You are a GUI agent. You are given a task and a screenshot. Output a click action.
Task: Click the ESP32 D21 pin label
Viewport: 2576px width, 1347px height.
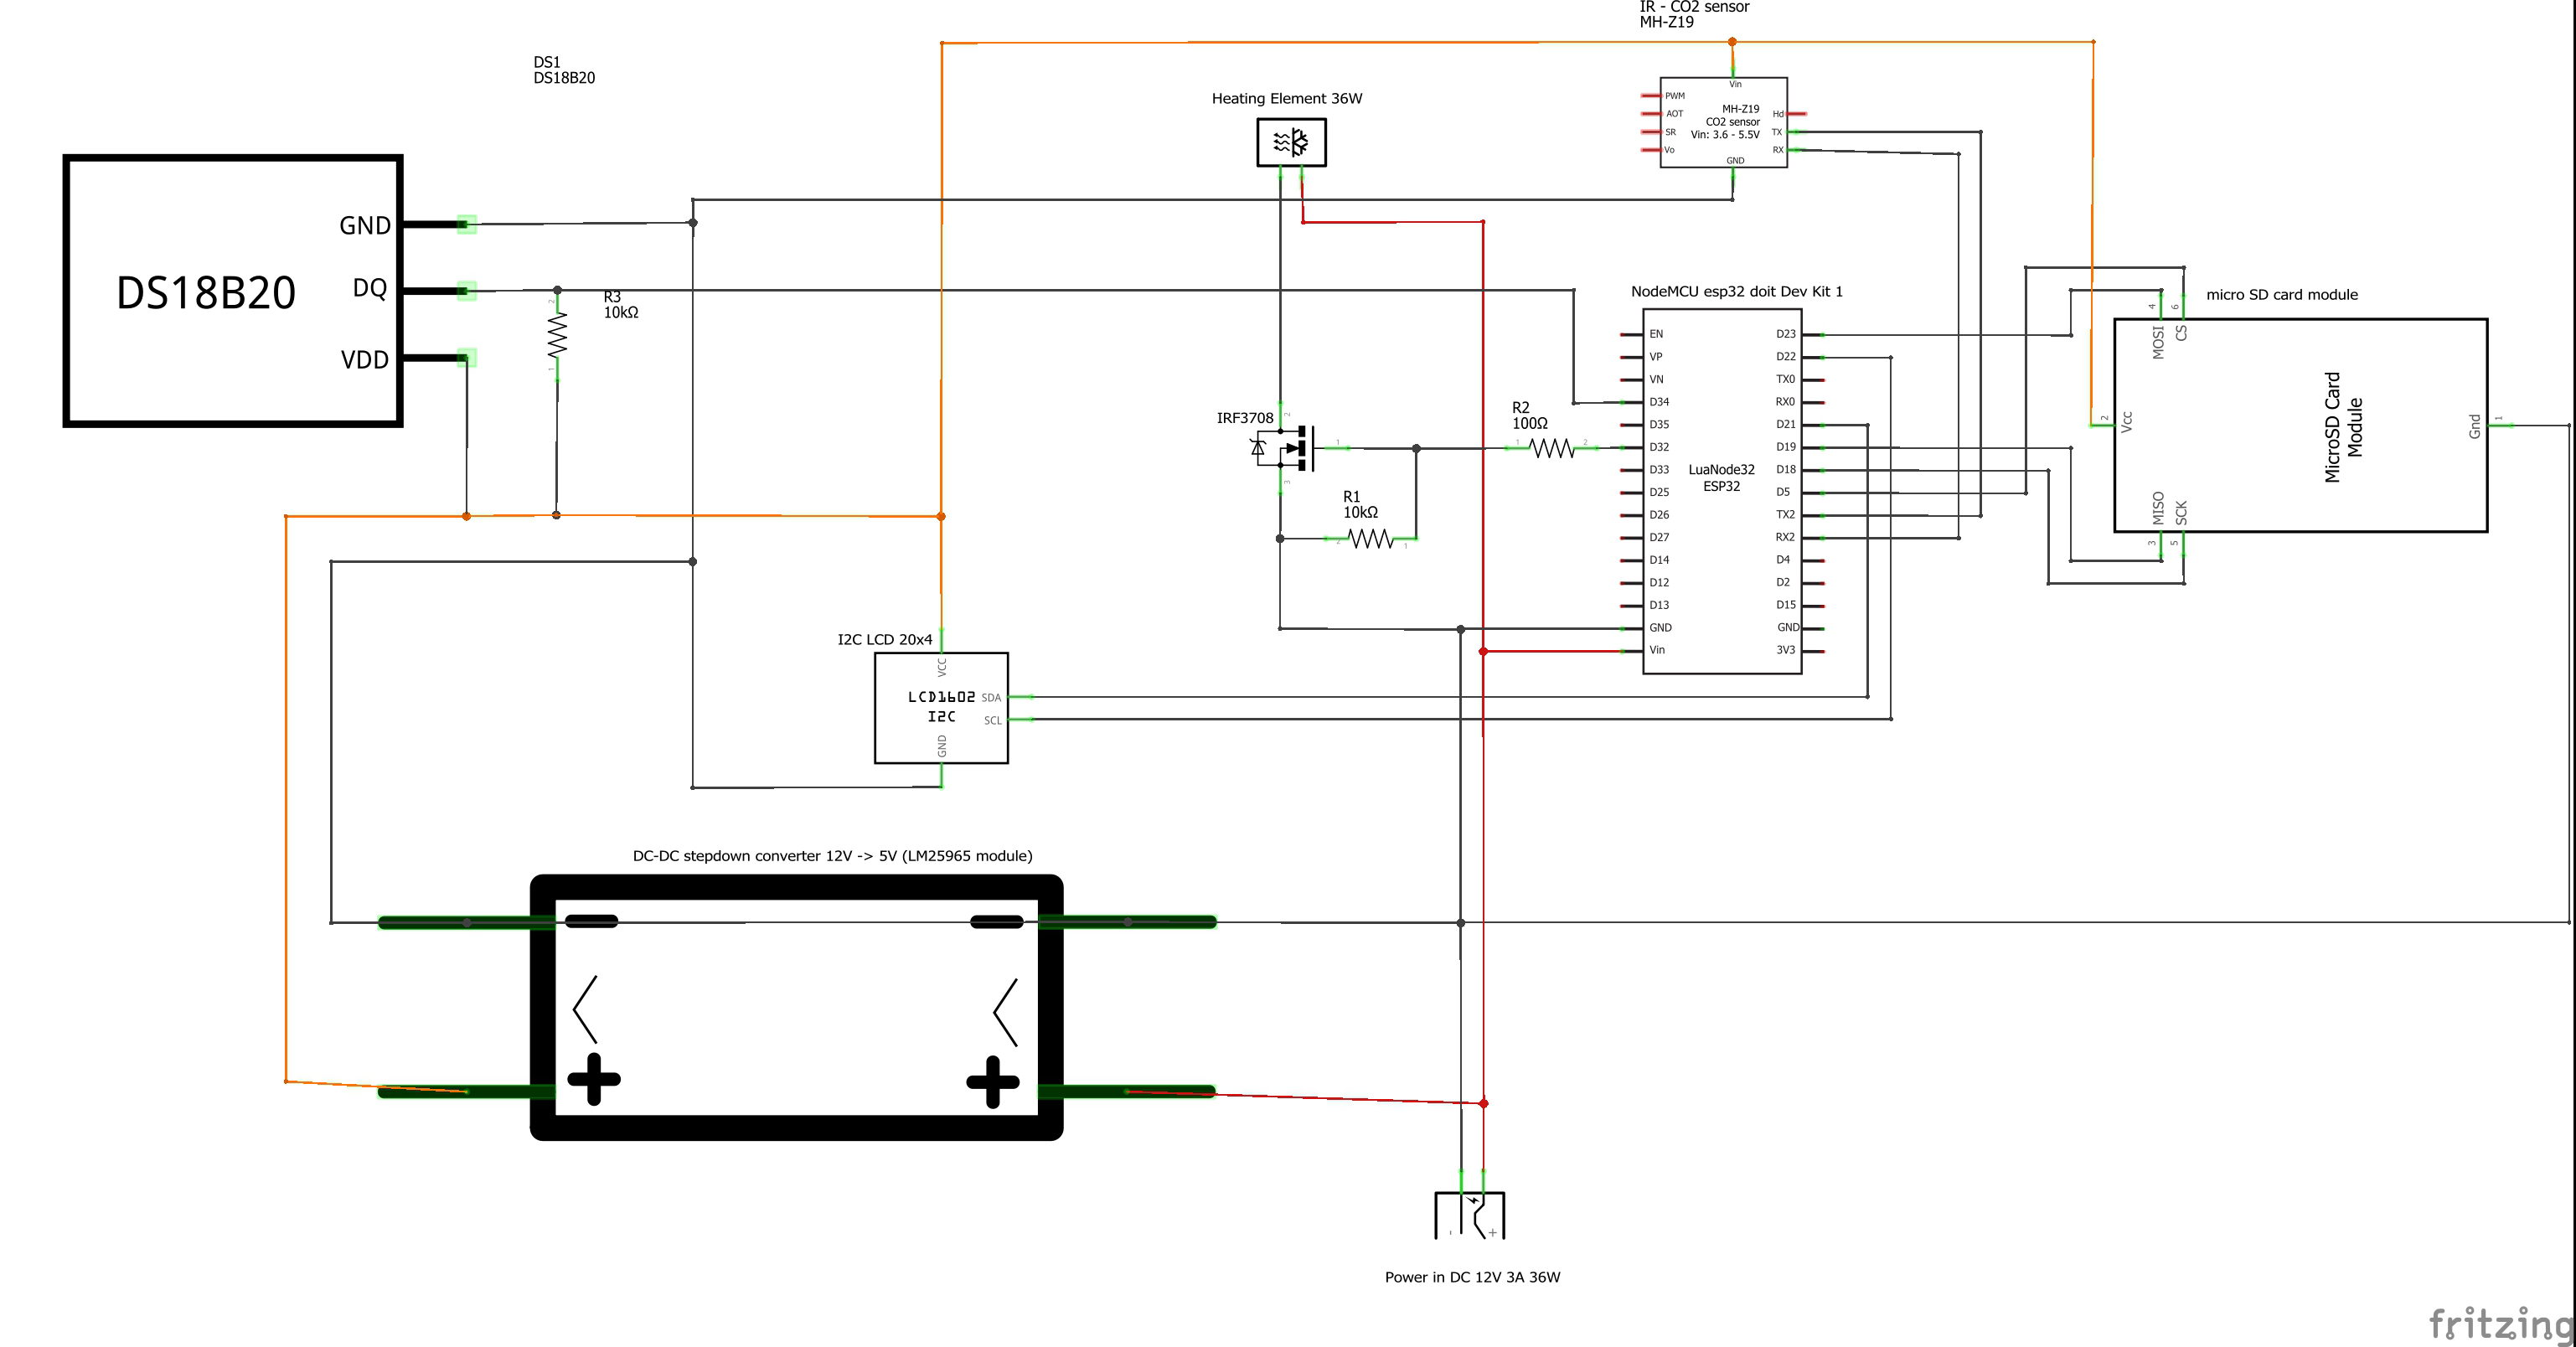pos(1786,425)
